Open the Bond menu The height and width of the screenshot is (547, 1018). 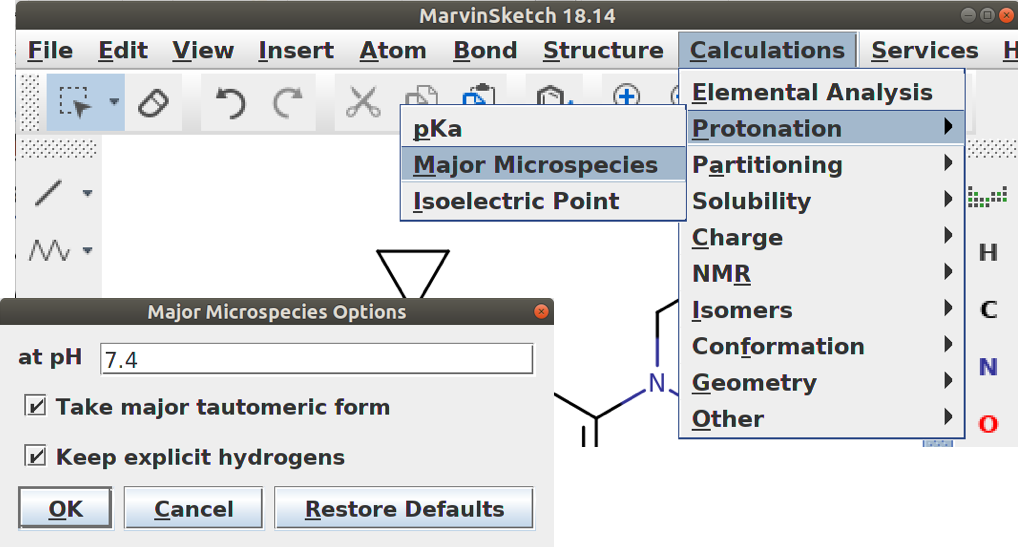click(485, 50)
